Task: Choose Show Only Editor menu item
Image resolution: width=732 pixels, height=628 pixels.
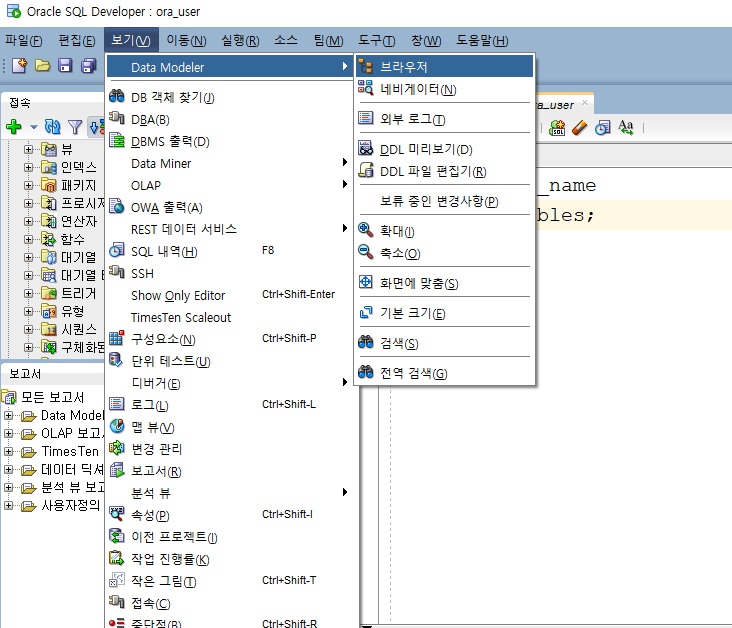Action: point(229,295)
